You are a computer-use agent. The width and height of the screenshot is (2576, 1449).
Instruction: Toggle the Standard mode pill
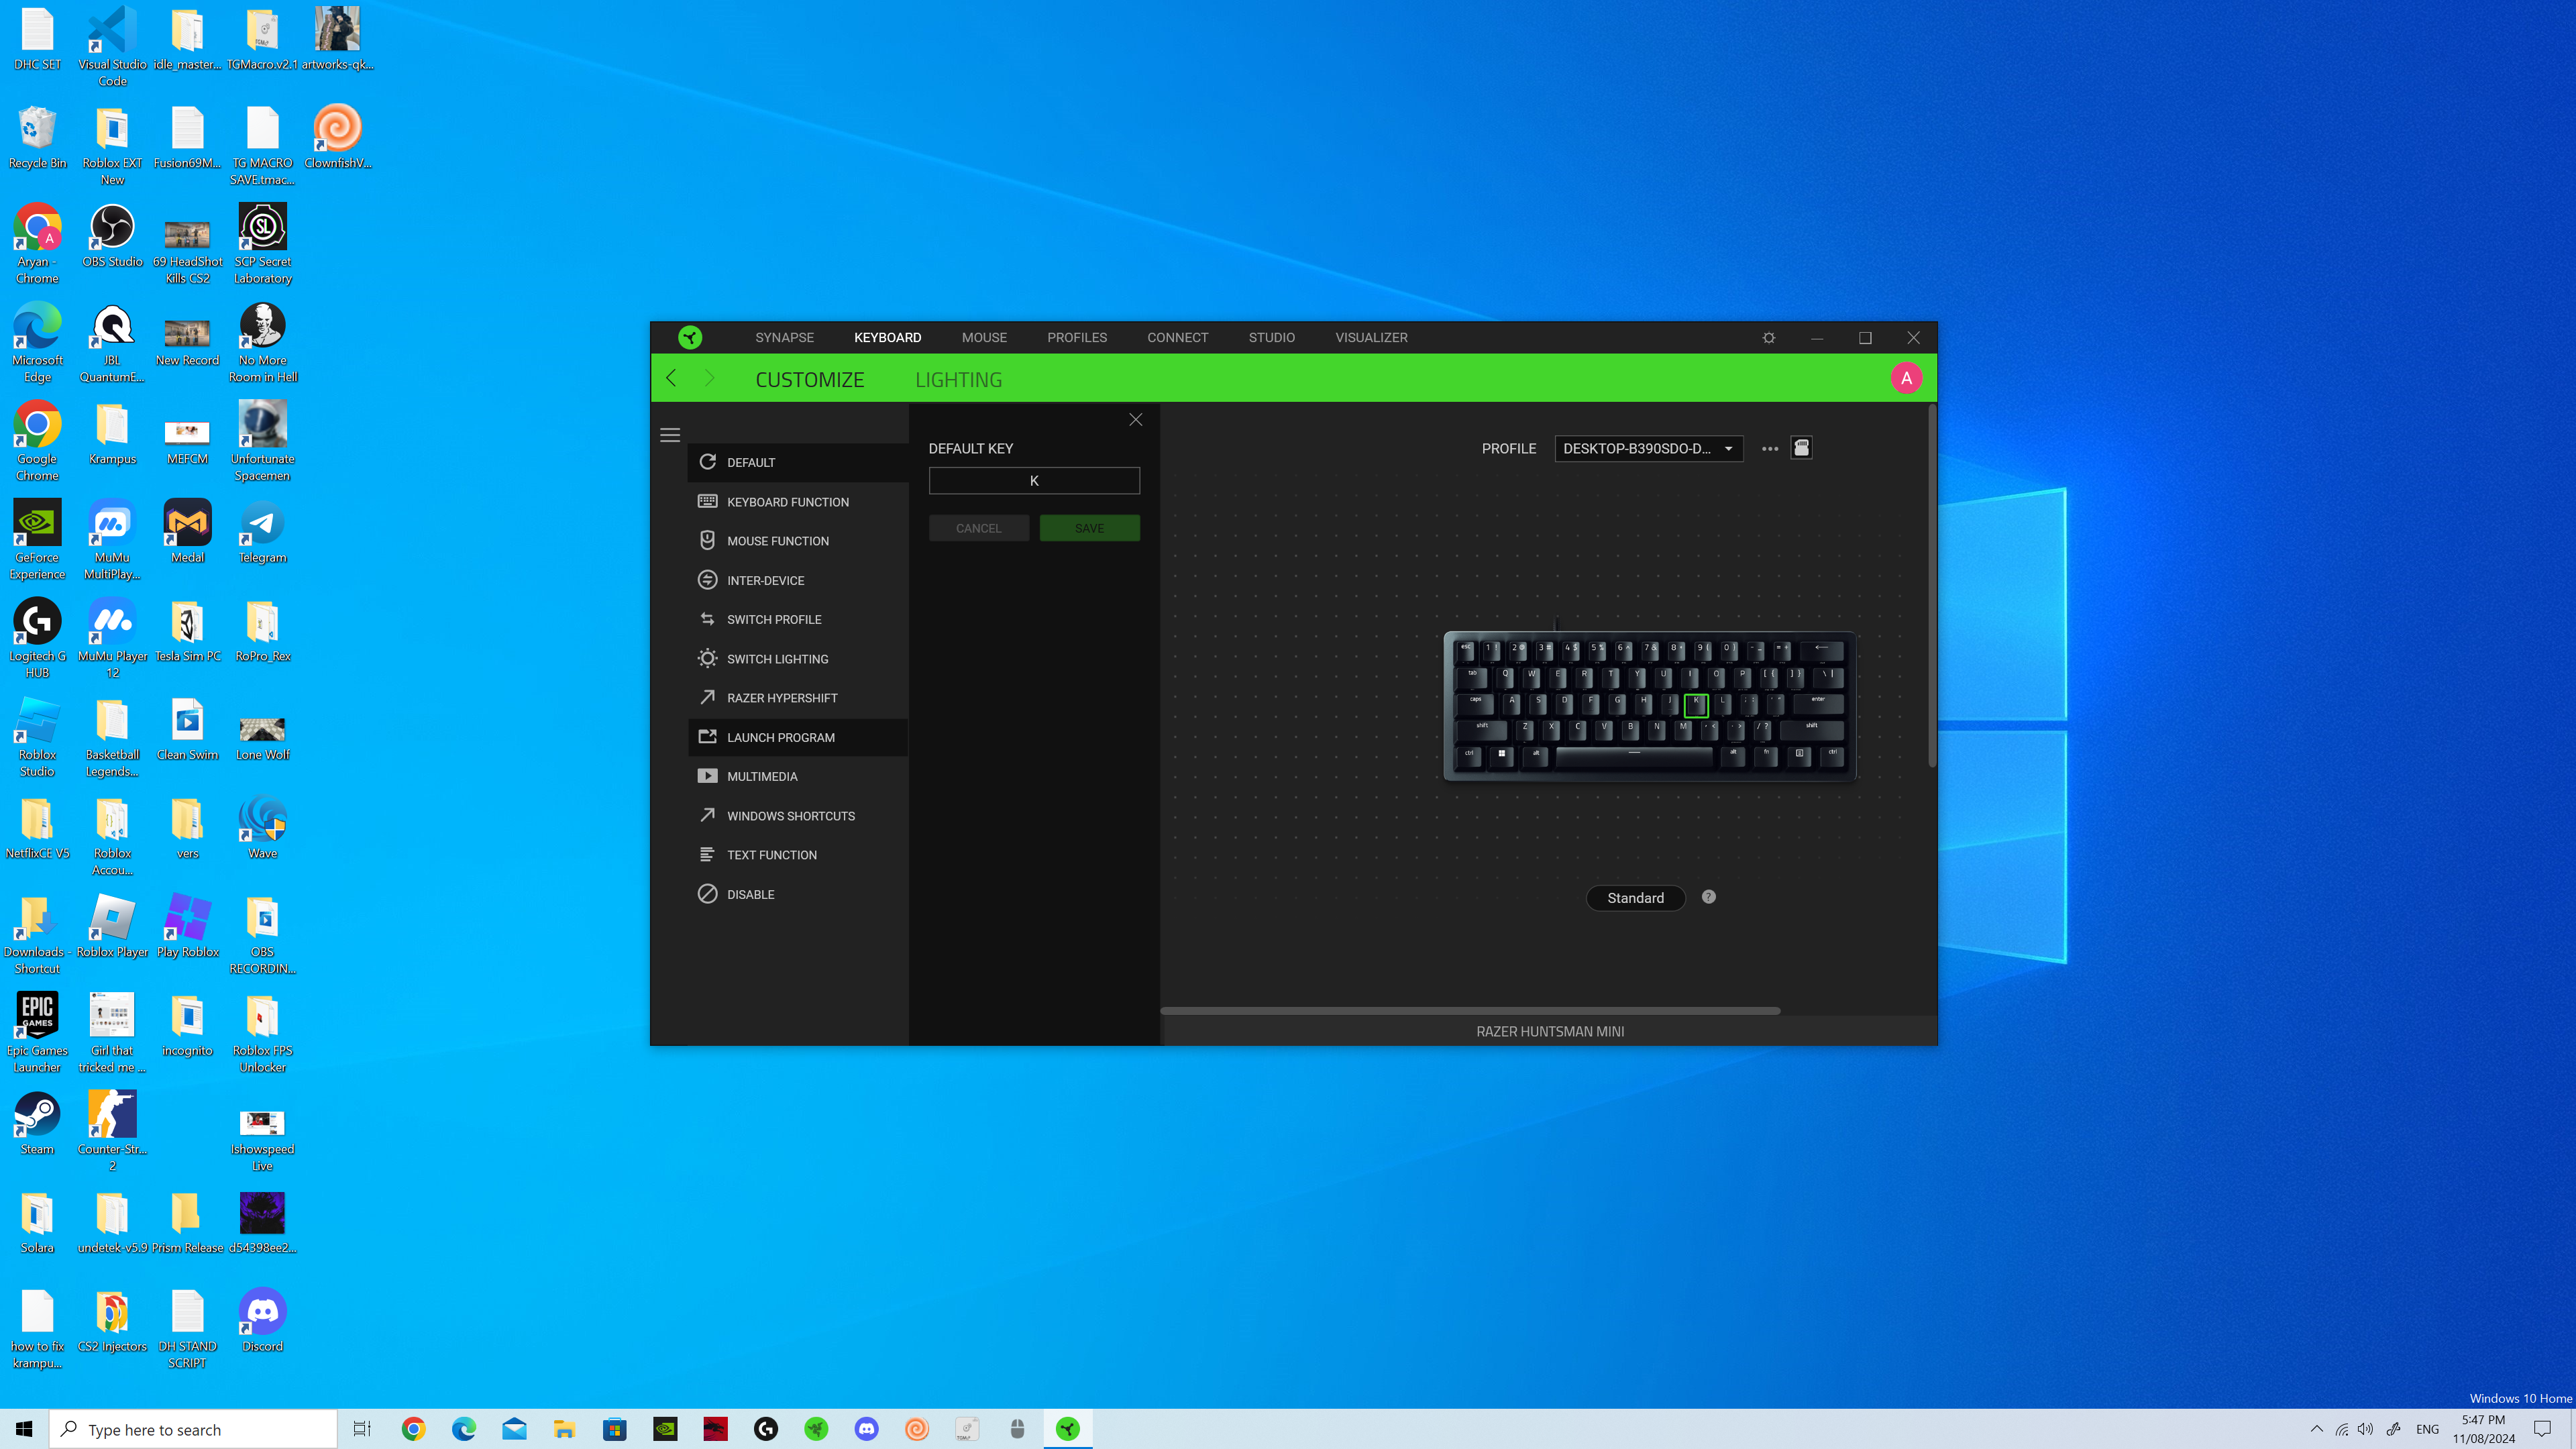1635,898
